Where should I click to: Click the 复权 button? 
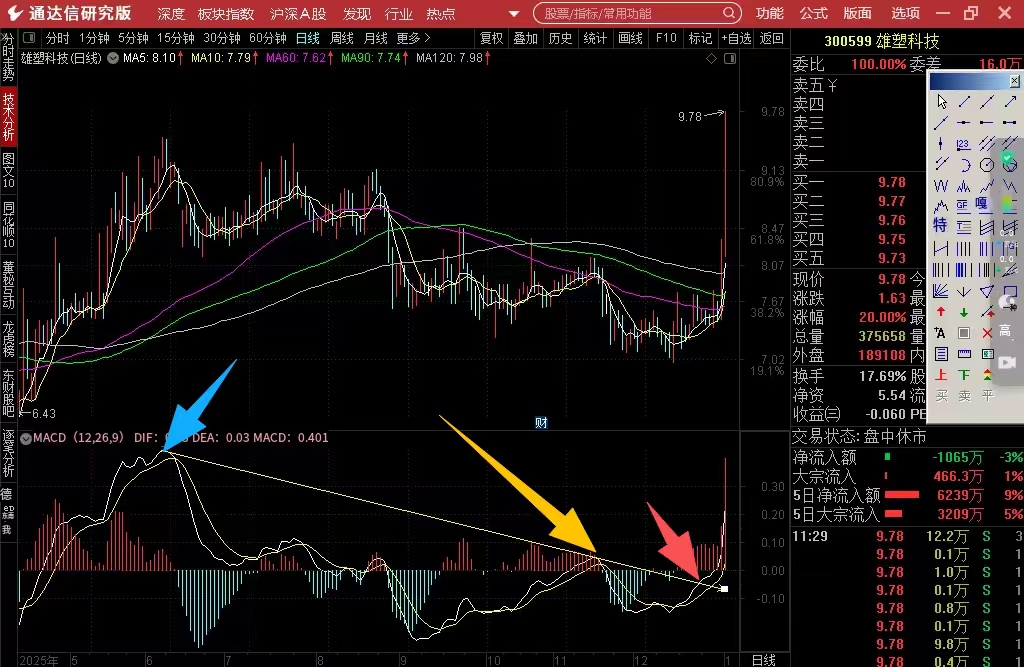(491, 39)
